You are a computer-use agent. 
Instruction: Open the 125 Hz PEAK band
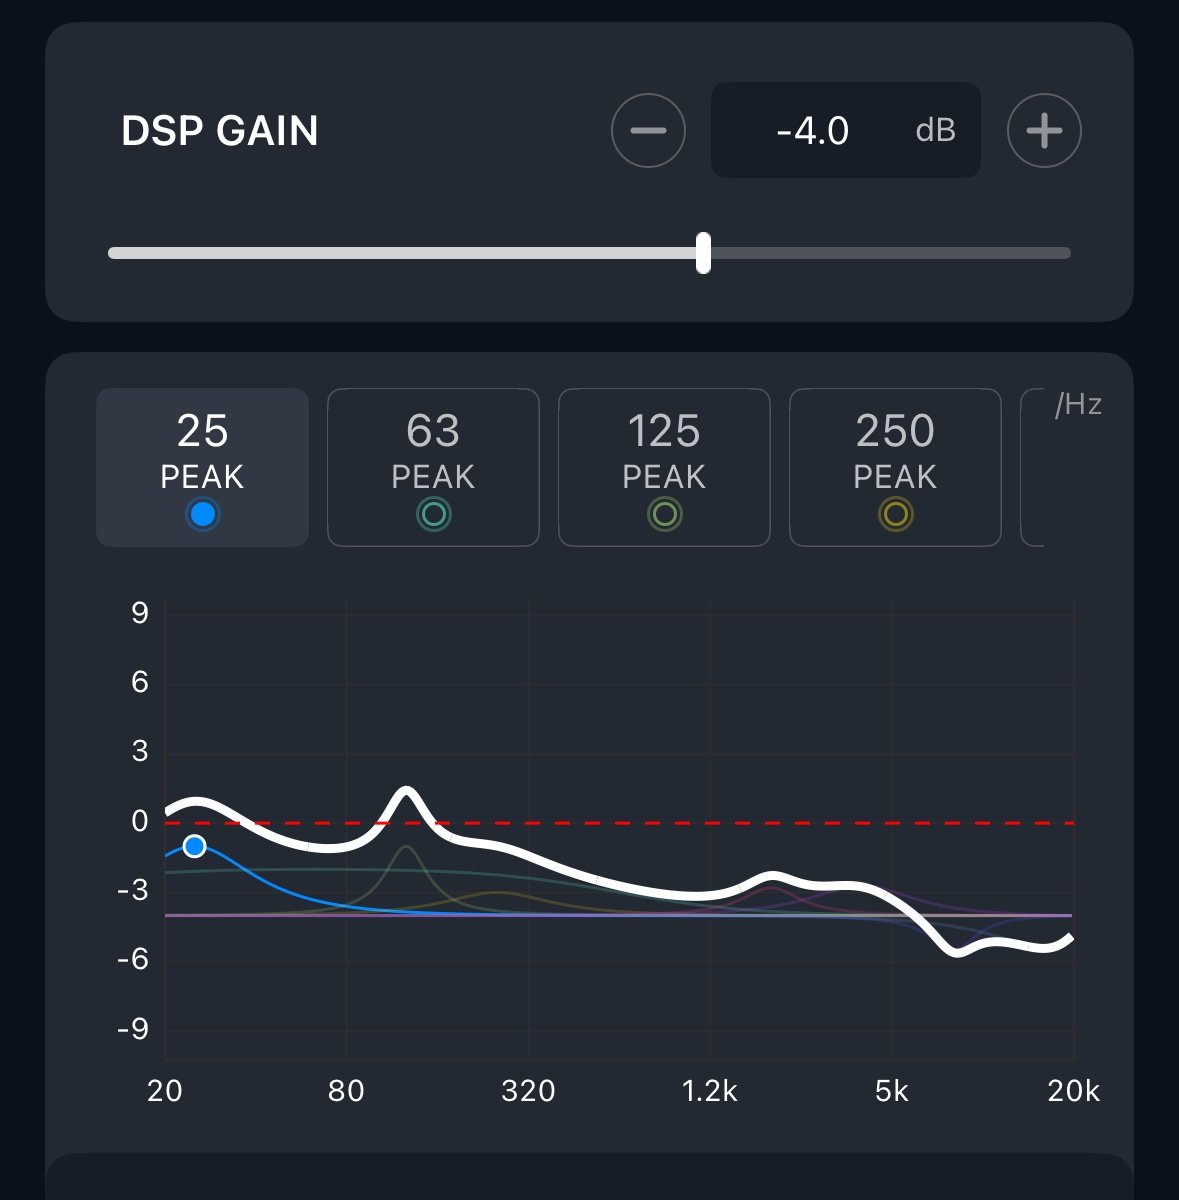[664, 450]
